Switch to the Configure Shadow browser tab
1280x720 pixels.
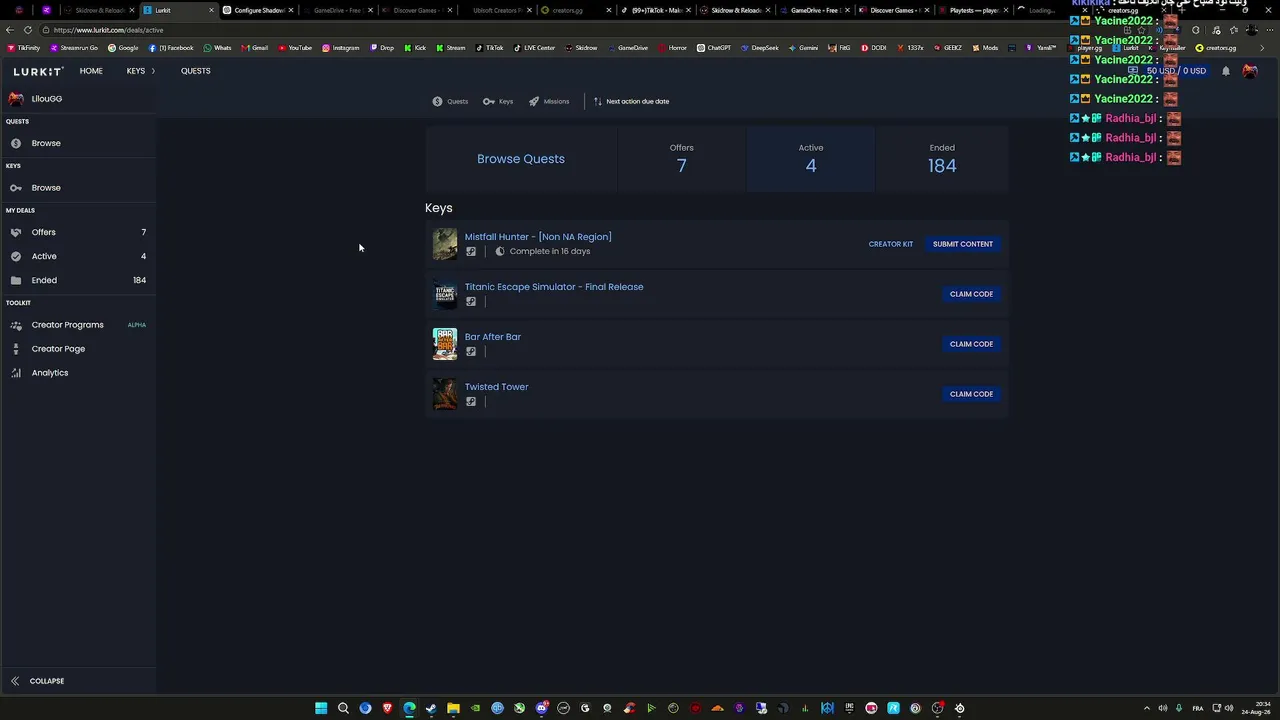(258, 10)
